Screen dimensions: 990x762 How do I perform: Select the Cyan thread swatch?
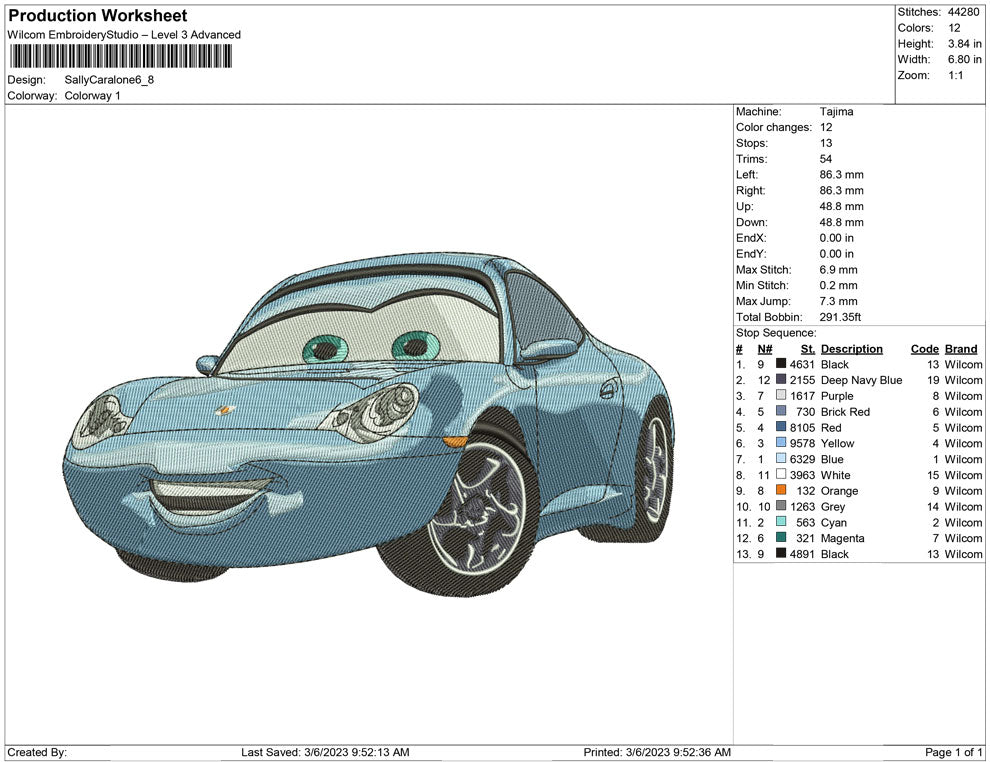(x=781, y=522)
